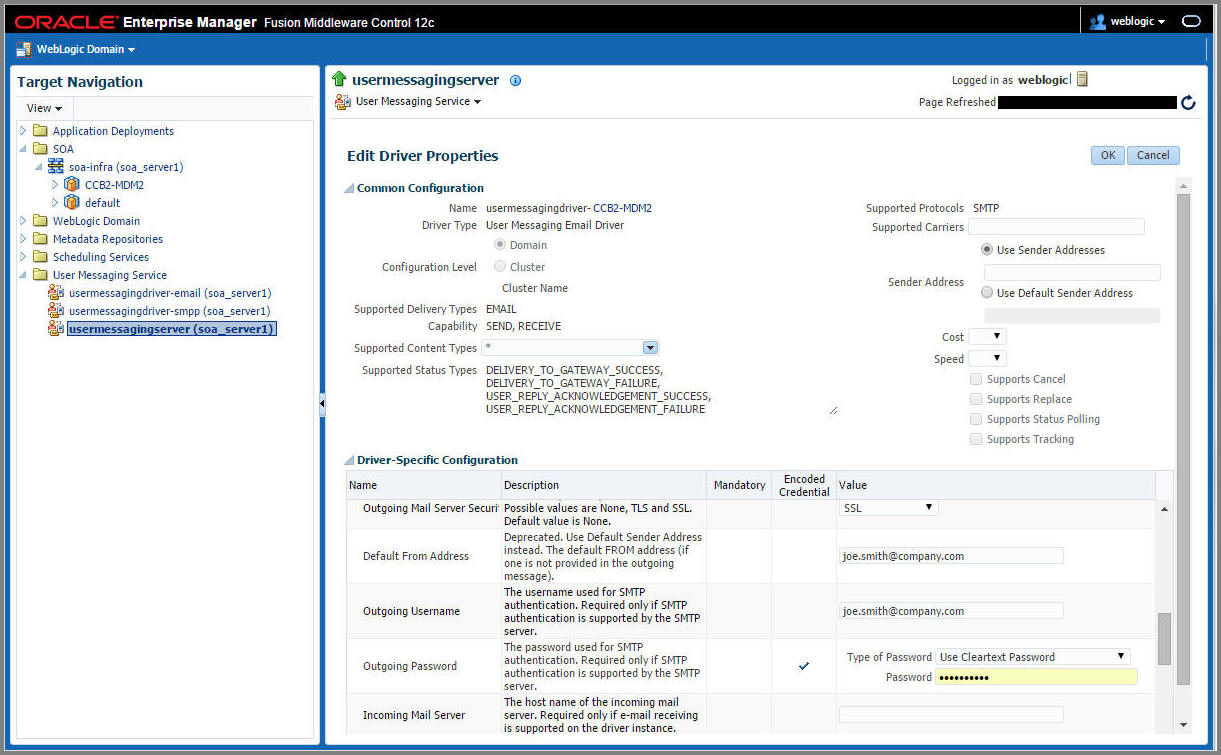Collapse the Driver-Specific Configuration section
The image size is (1221, 755).
click(349, 460)
